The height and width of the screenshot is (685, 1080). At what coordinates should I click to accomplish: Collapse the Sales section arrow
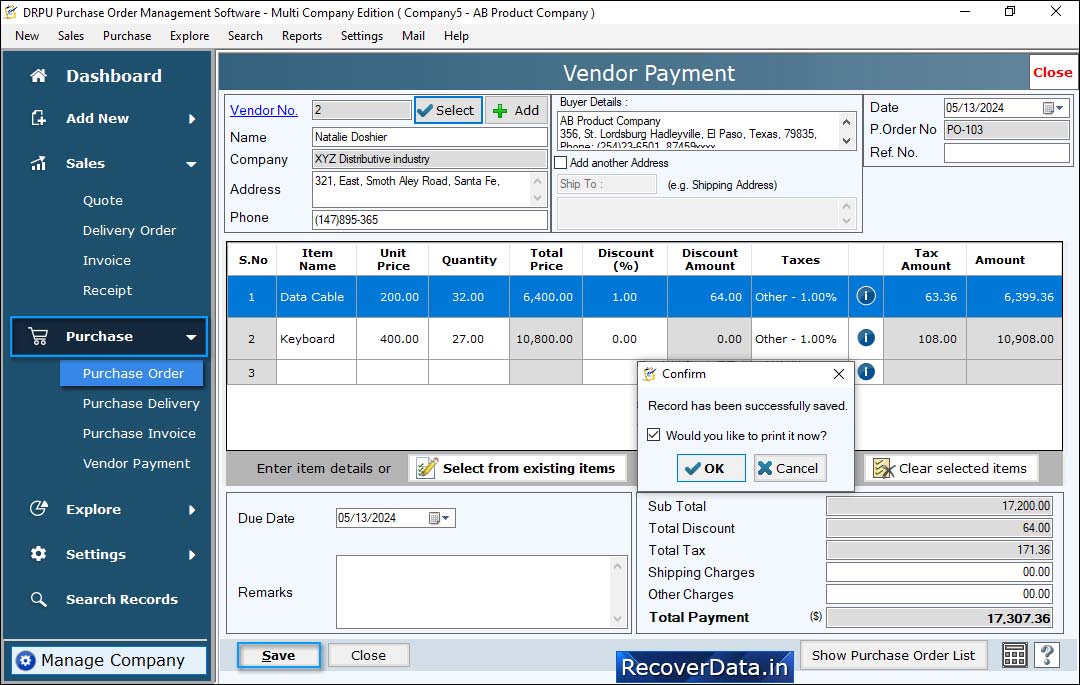coord(191,164)
